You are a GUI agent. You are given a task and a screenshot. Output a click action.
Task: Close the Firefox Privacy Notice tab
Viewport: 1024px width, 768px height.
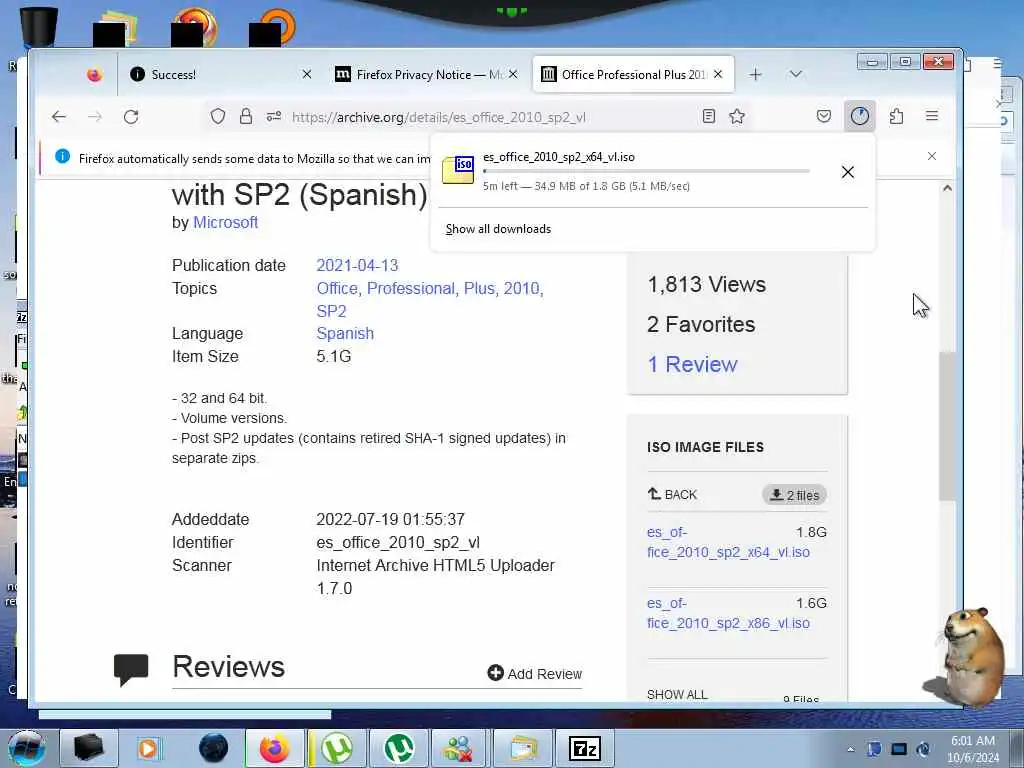pyautogui.click(x=513, y=74)
